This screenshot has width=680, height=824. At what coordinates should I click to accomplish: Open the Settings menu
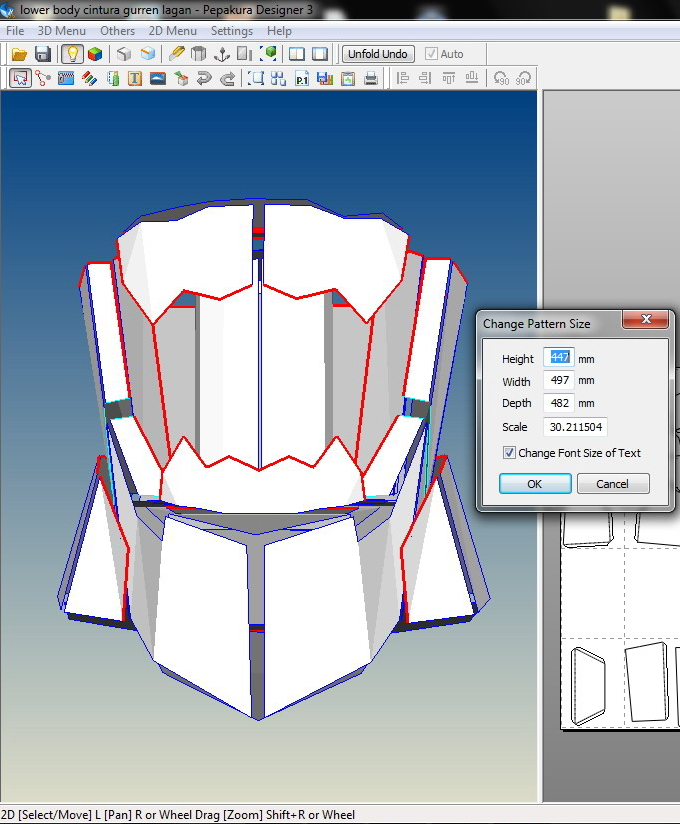click(231, 31)
